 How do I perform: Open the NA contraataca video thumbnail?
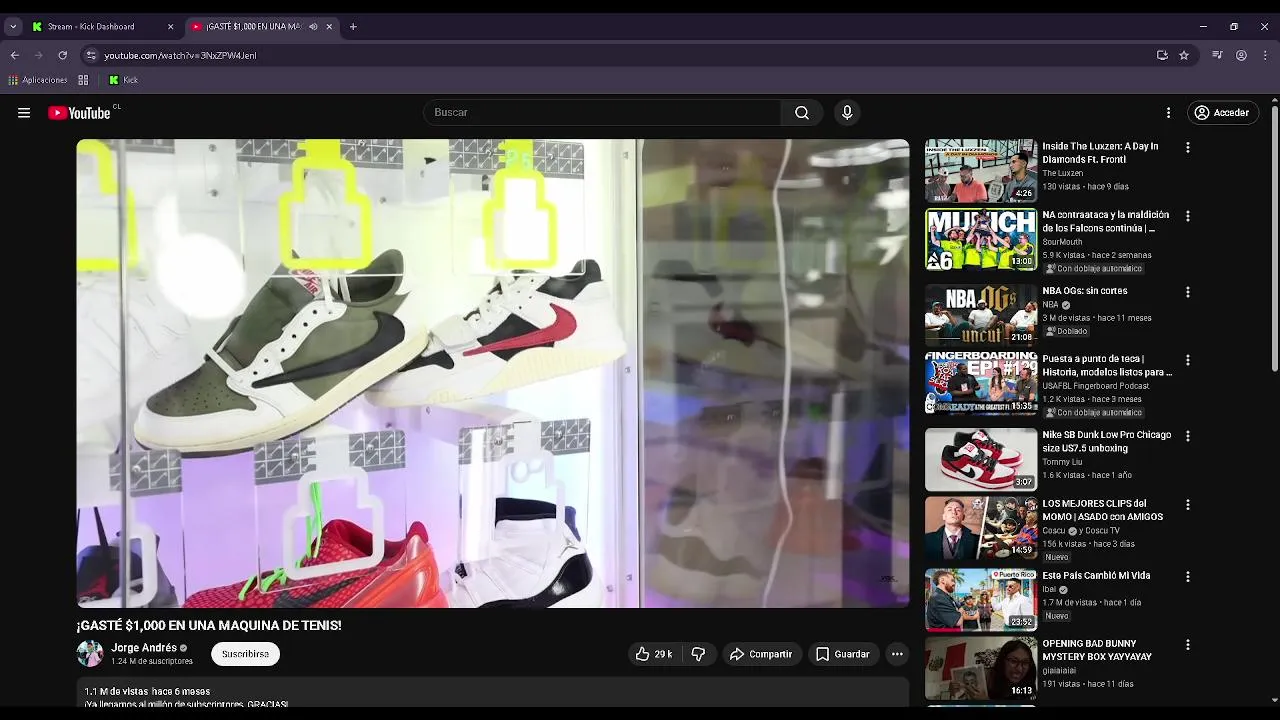981,240
